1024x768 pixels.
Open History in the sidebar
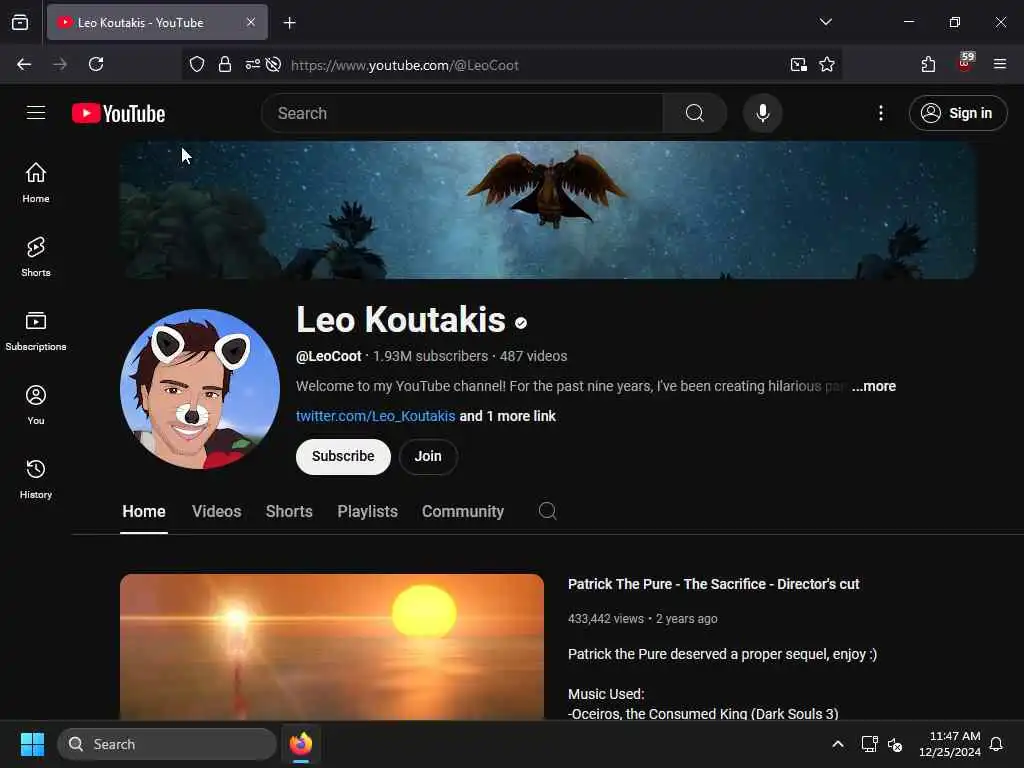click(36, 479)
